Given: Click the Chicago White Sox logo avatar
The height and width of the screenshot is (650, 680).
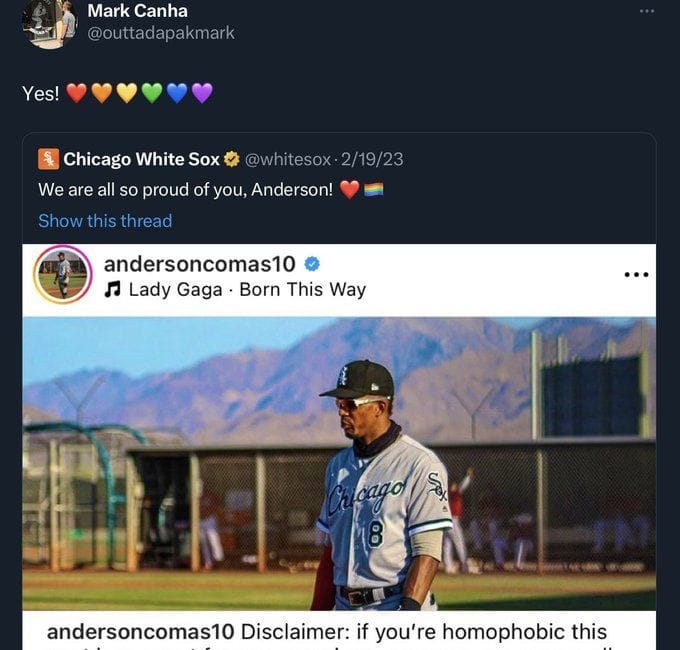Looking at the screenshot, I should (48, 159).
